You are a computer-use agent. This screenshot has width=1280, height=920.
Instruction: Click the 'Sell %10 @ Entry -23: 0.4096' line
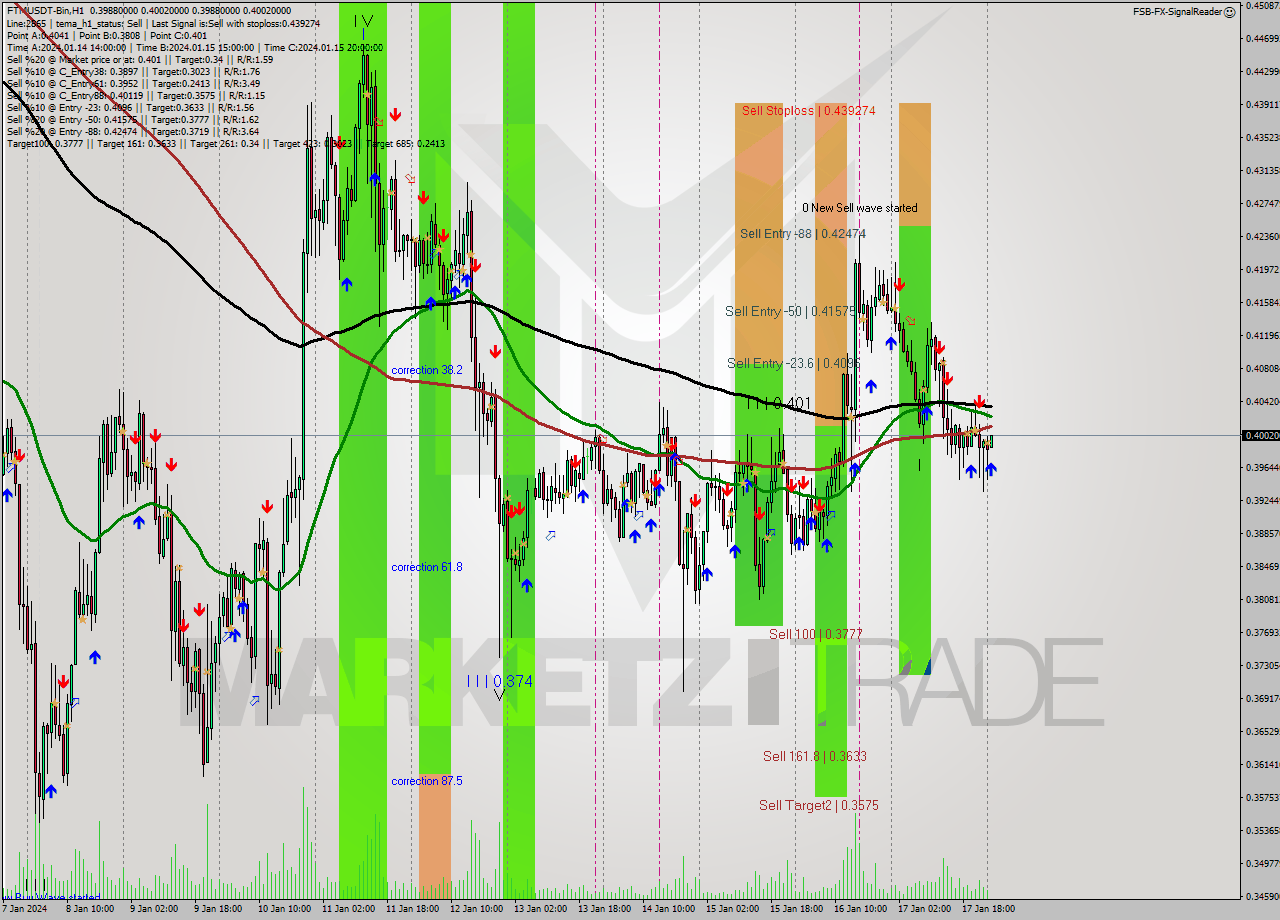click(130, 107)
